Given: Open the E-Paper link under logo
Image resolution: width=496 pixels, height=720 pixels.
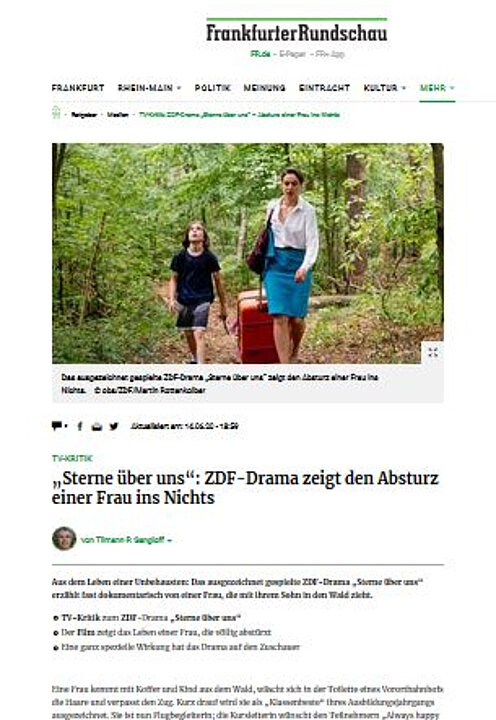Looking at the screenshot, I should click(292, 54).
